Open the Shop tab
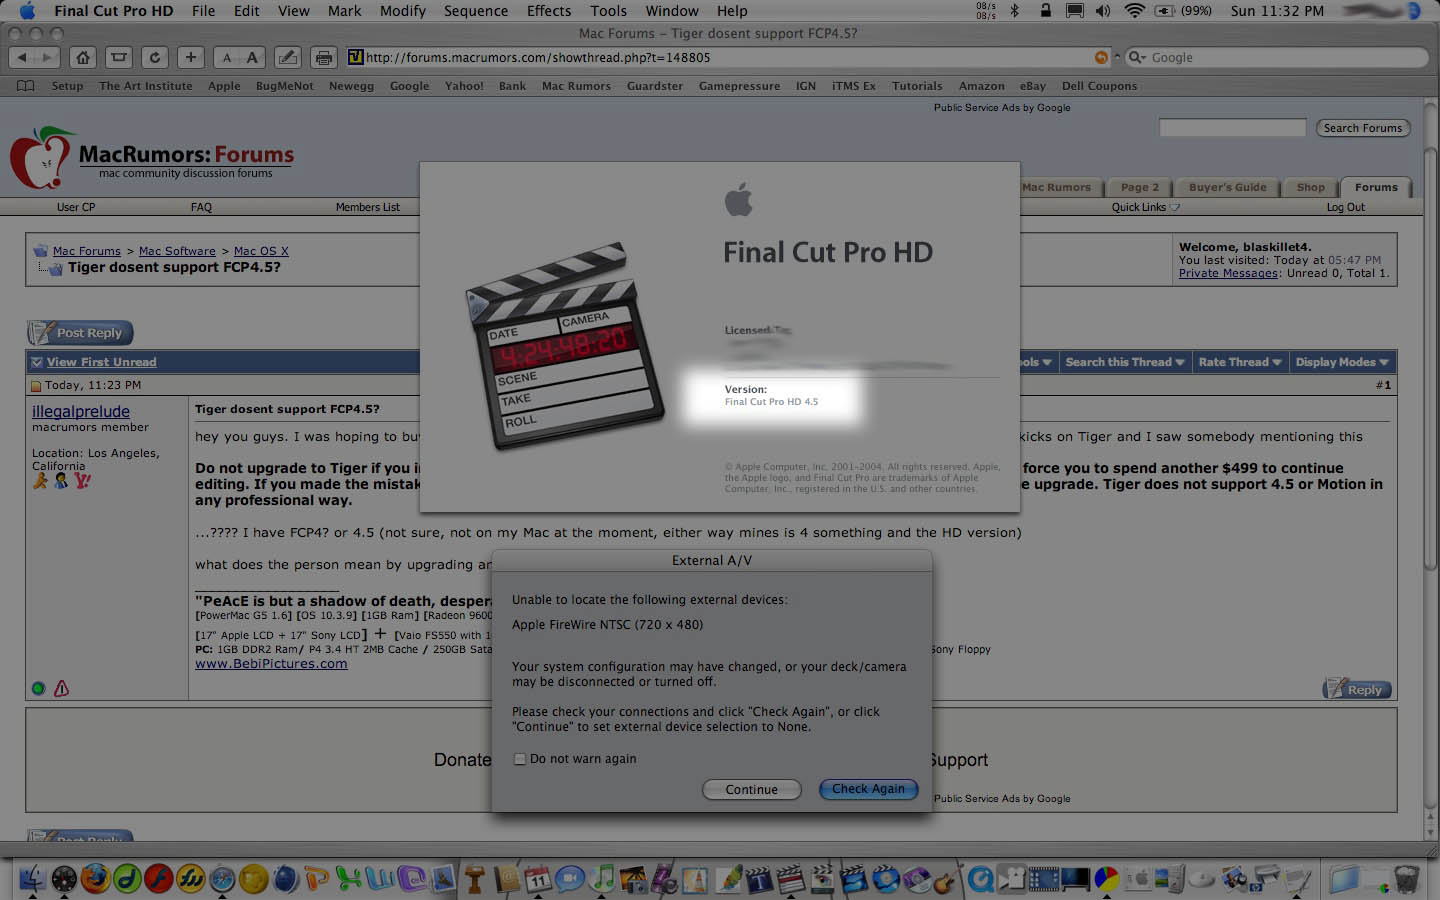1440x900 pixels. [1310, 187]
